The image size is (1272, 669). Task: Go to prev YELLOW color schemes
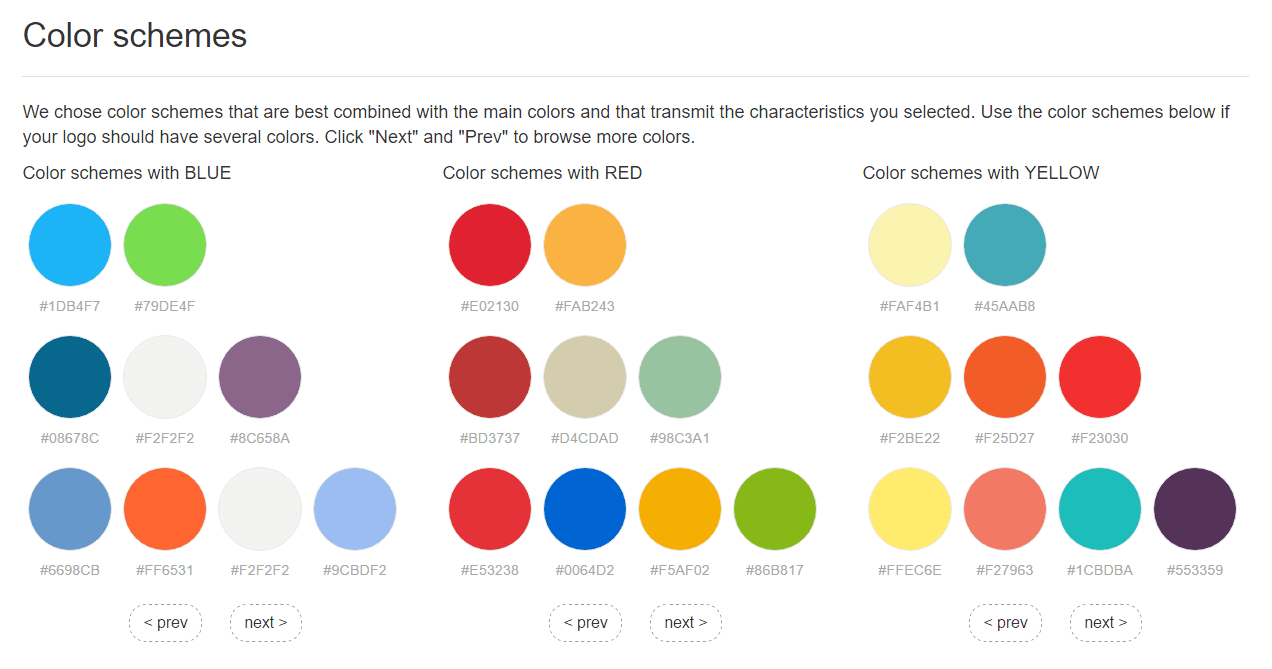(1005, 622)
